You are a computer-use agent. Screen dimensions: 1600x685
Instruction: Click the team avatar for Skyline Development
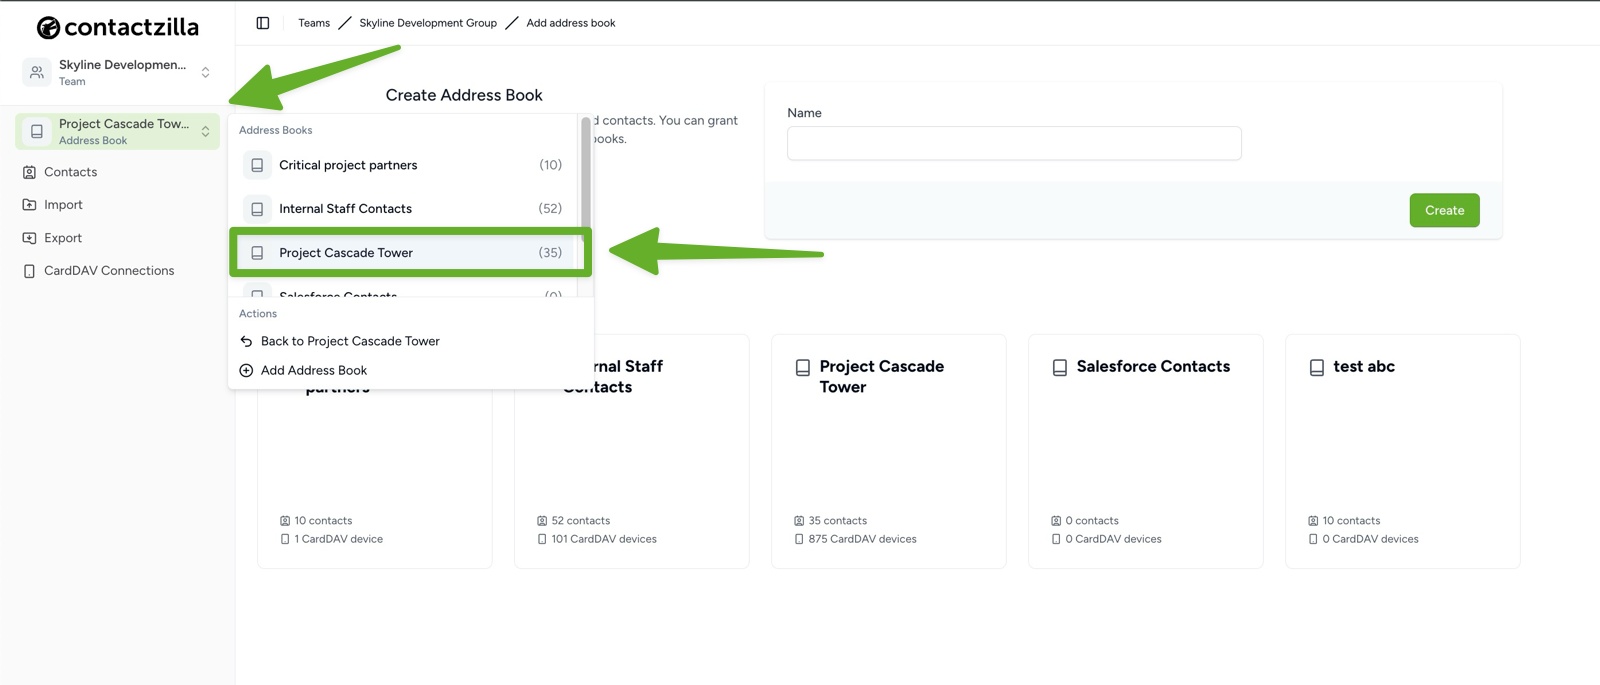click(36, 71)
